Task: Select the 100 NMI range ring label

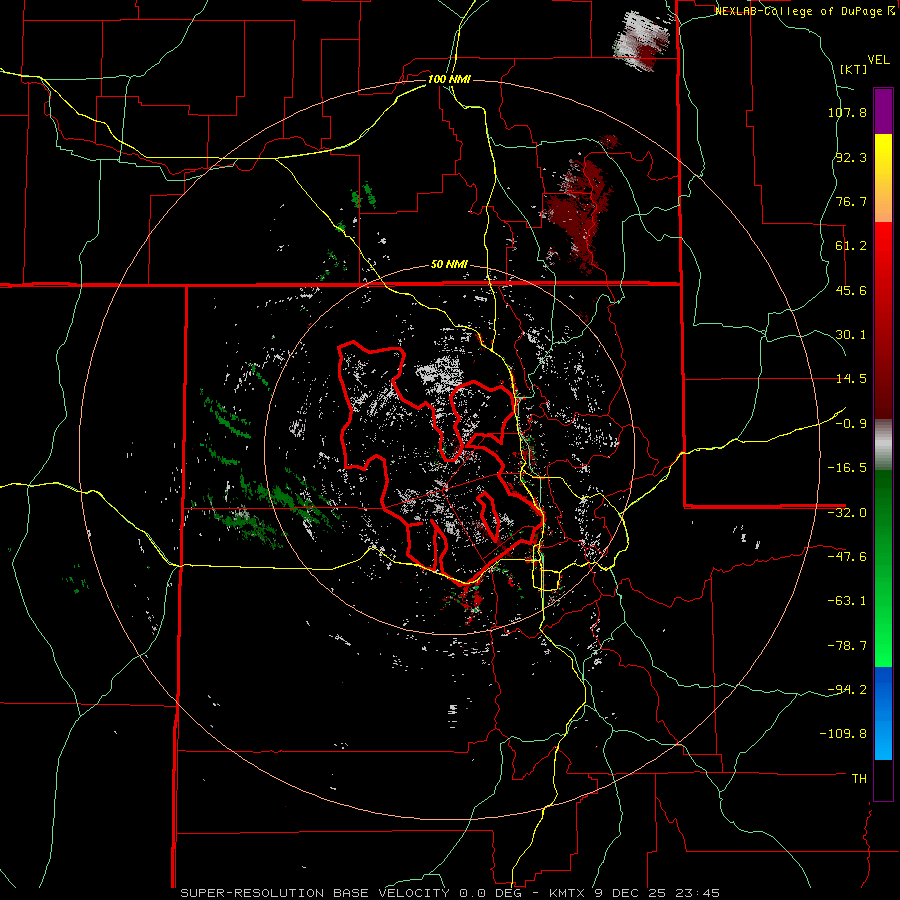Action: pos(449,79)
